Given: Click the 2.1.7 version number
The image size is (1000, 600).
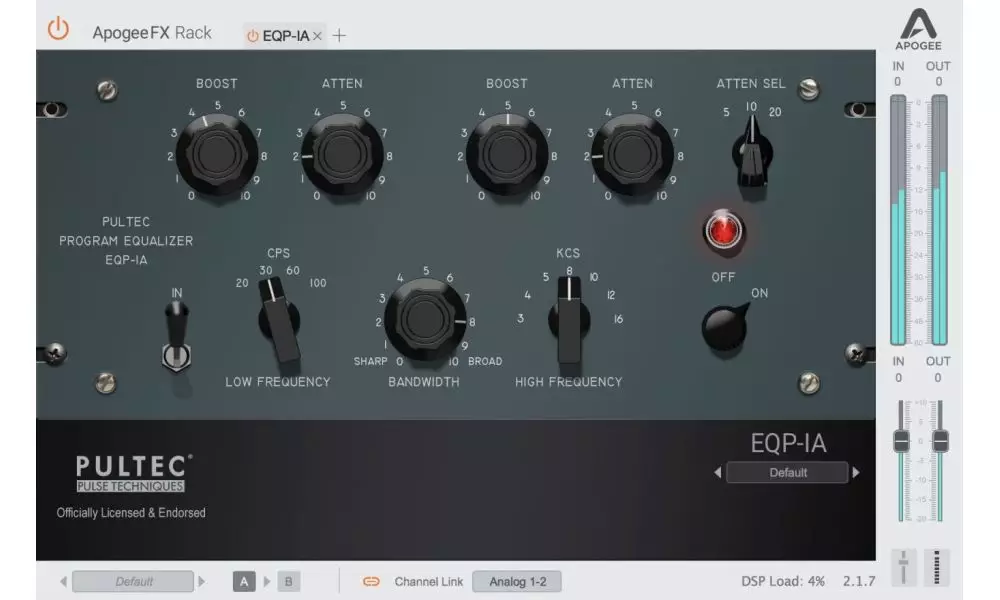Looking at the screenshot, I should pyautogui.click(x=859, y=582).
